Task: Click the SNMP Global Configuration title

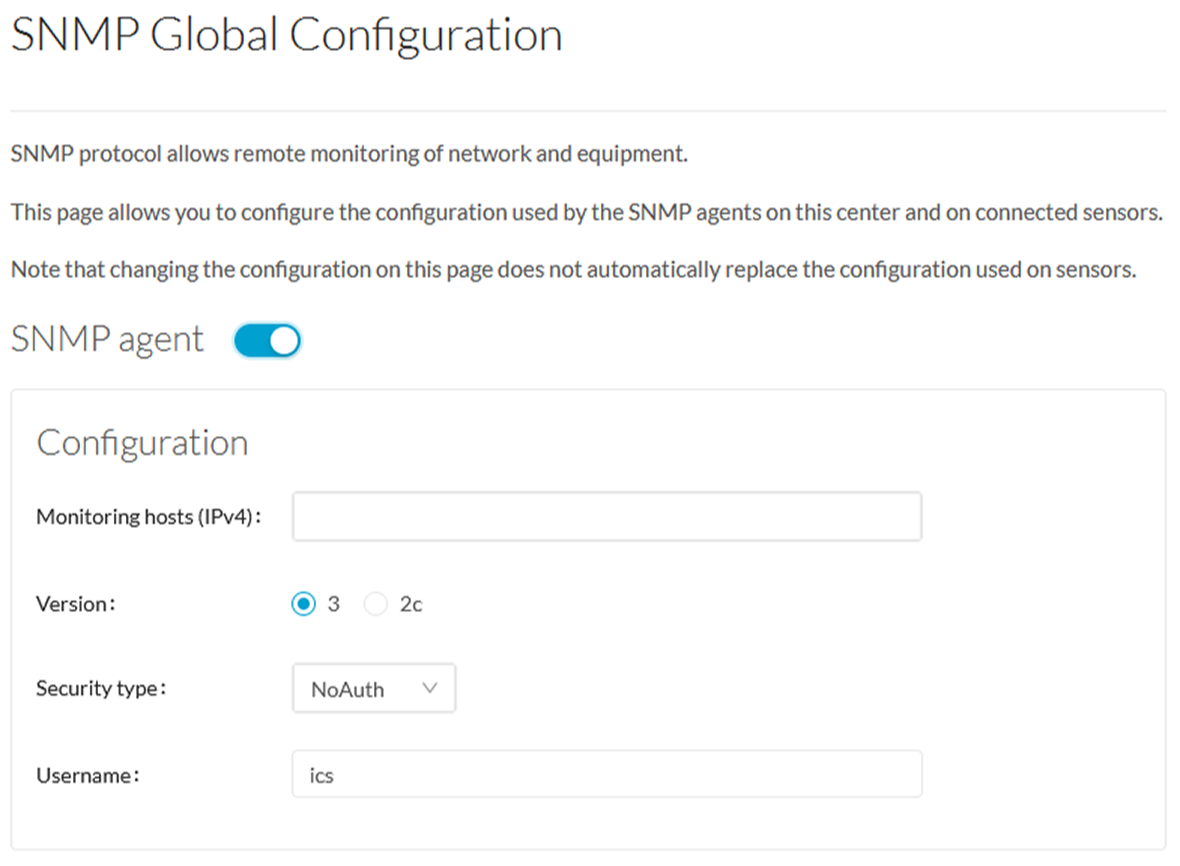Action: click(x=286, y=34)
